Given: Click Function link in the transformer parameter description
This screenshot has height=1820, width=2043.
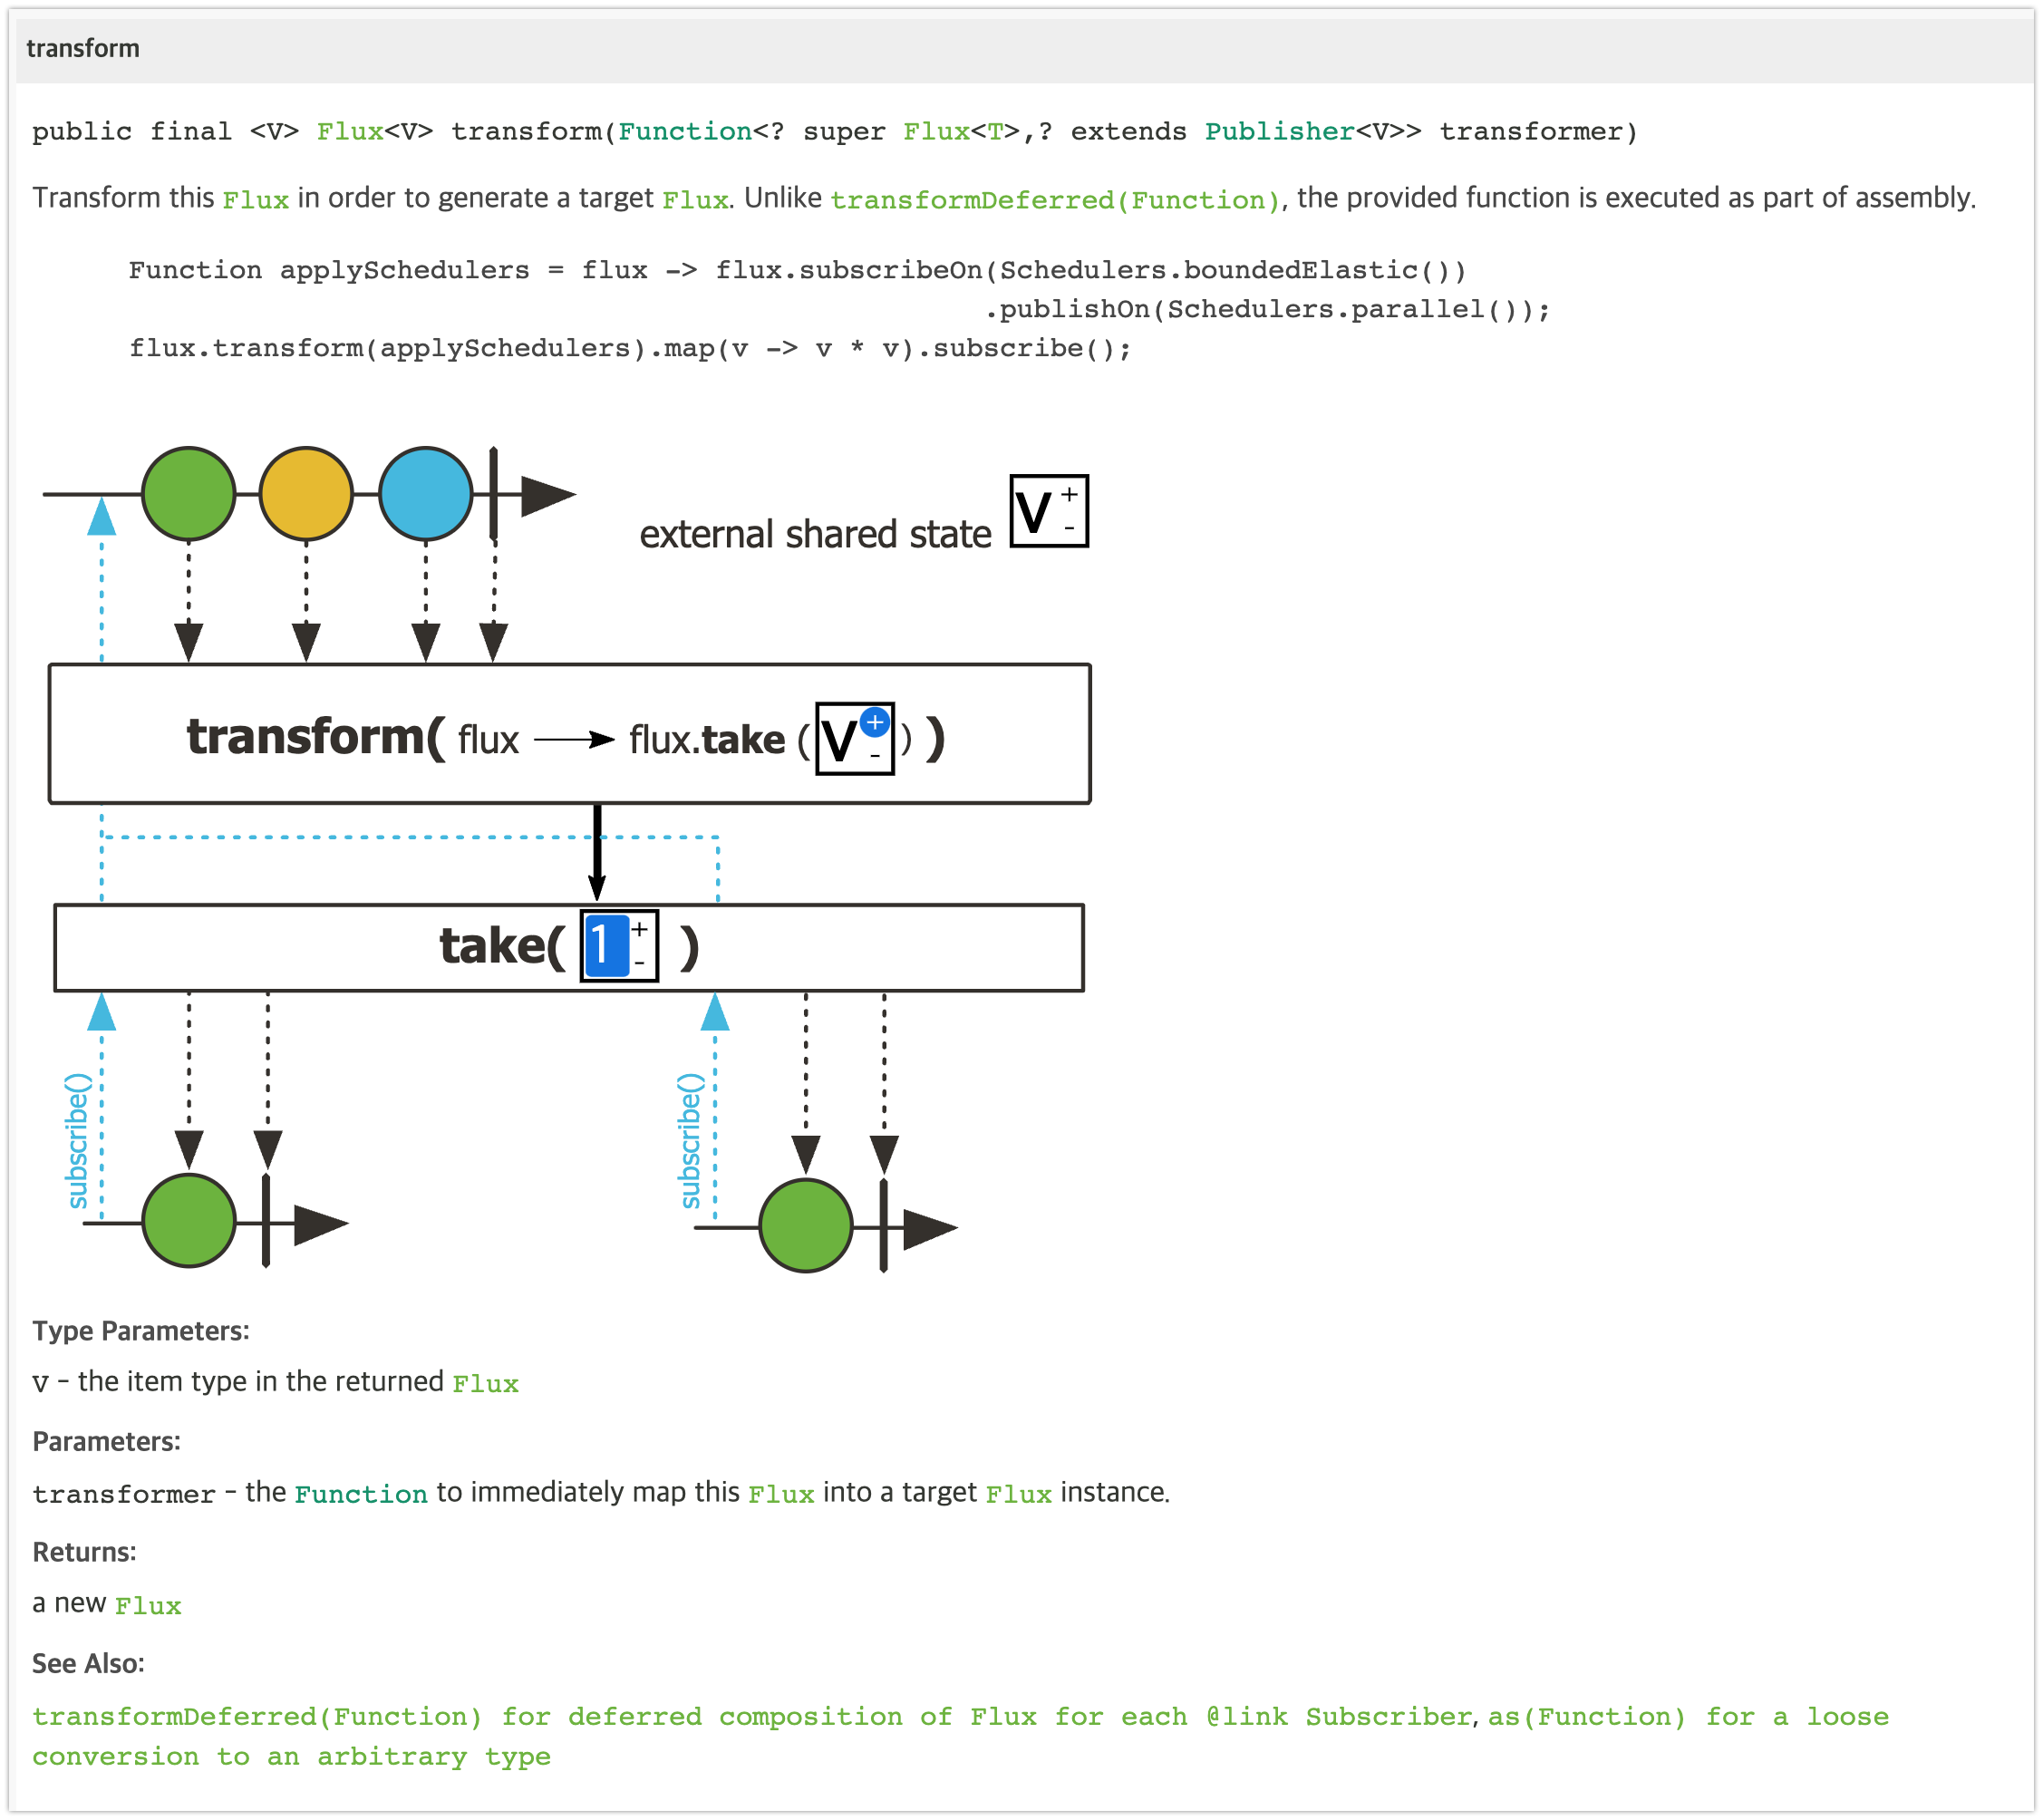Looking at the screenshot, I should (360, 1494).
